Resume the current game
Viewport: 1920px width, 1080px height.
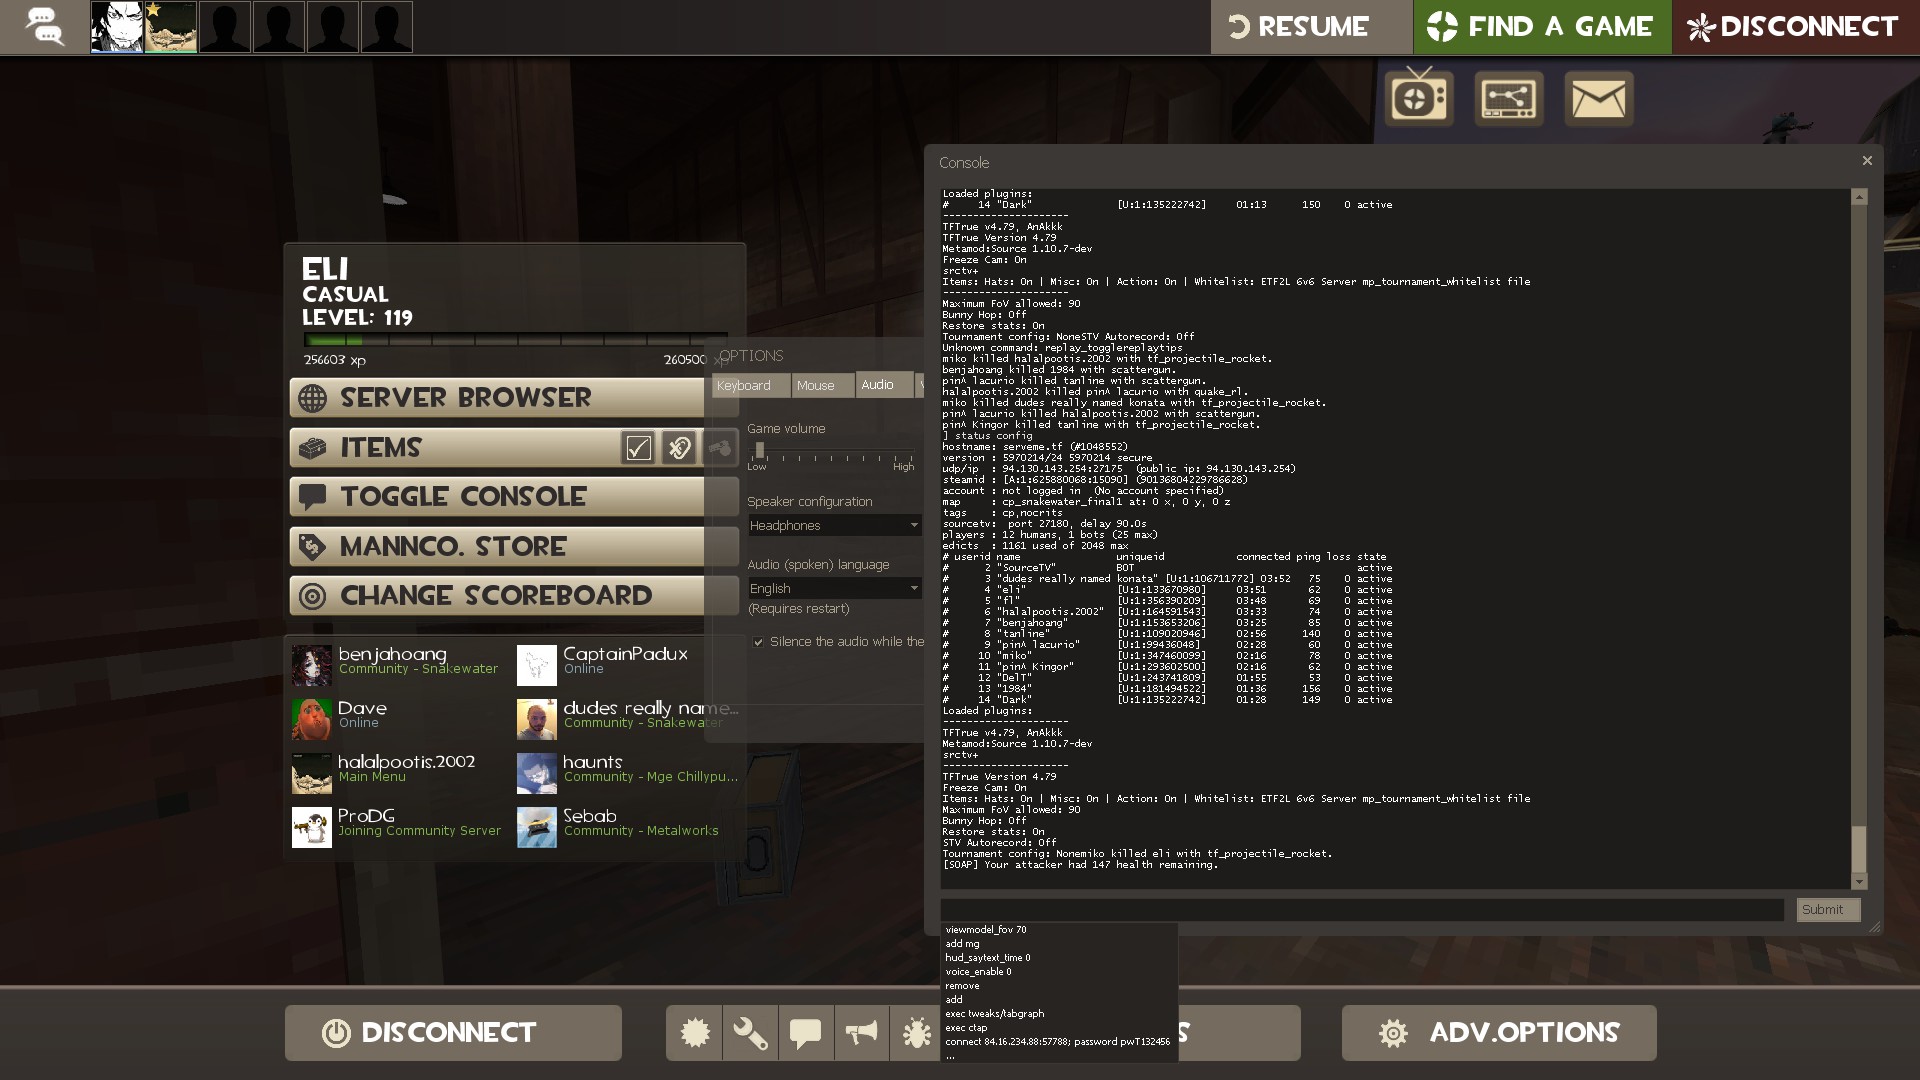1311,27
